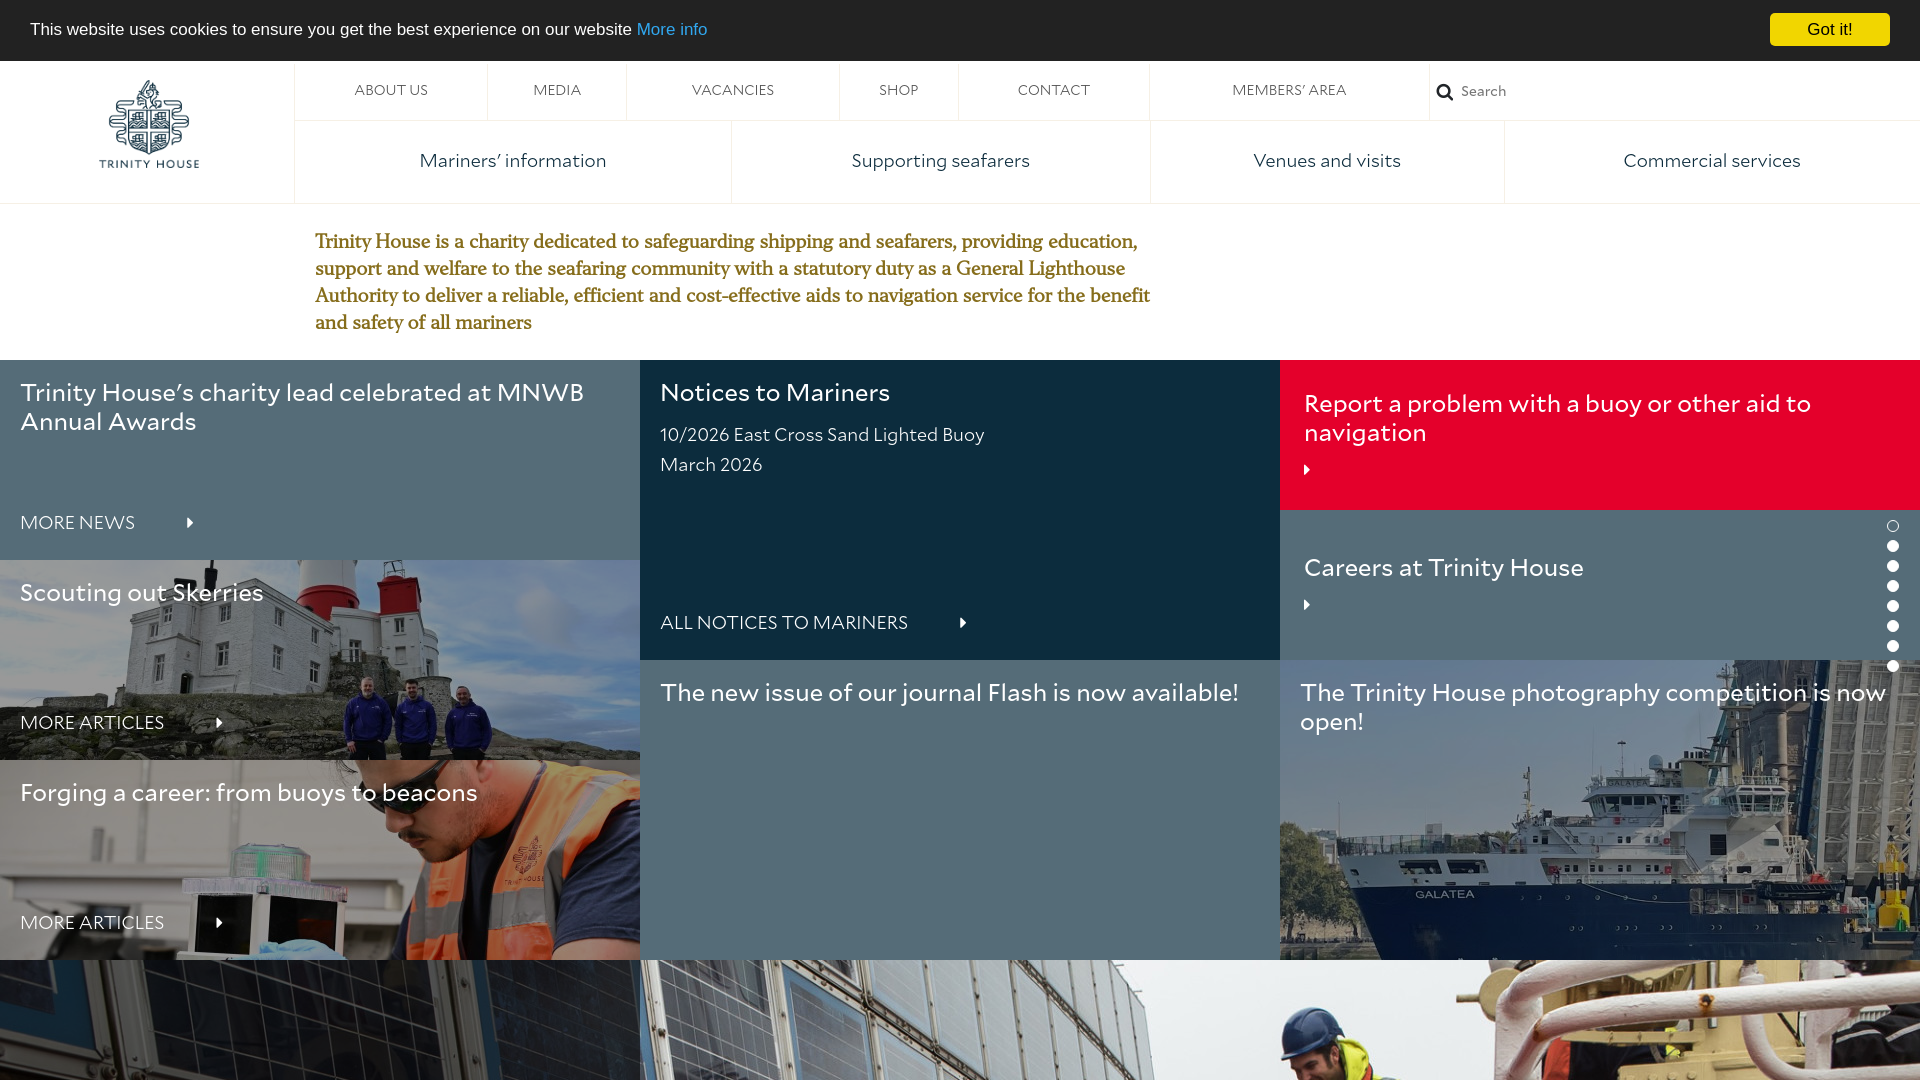
Task: Open the VACANCIES page
Action: point(733,91)
